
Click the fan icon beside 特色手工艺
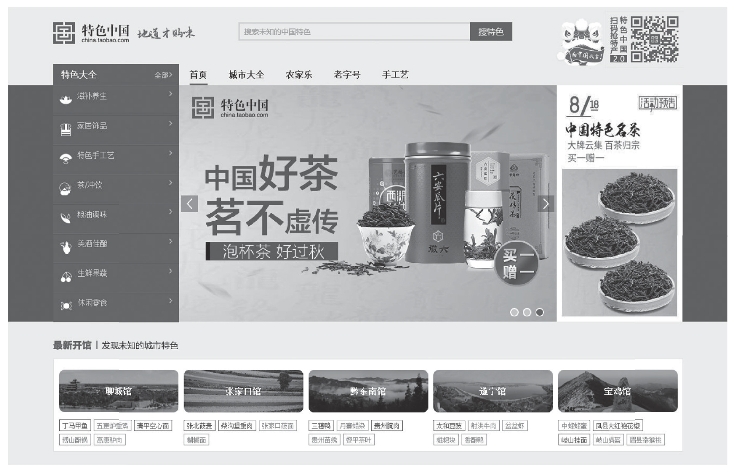tap(66, 159)
